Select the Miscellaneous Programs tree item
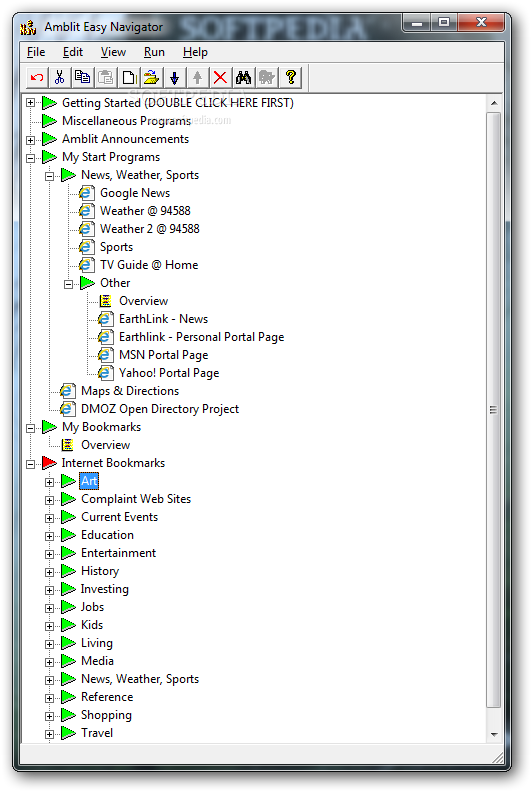 126,121
